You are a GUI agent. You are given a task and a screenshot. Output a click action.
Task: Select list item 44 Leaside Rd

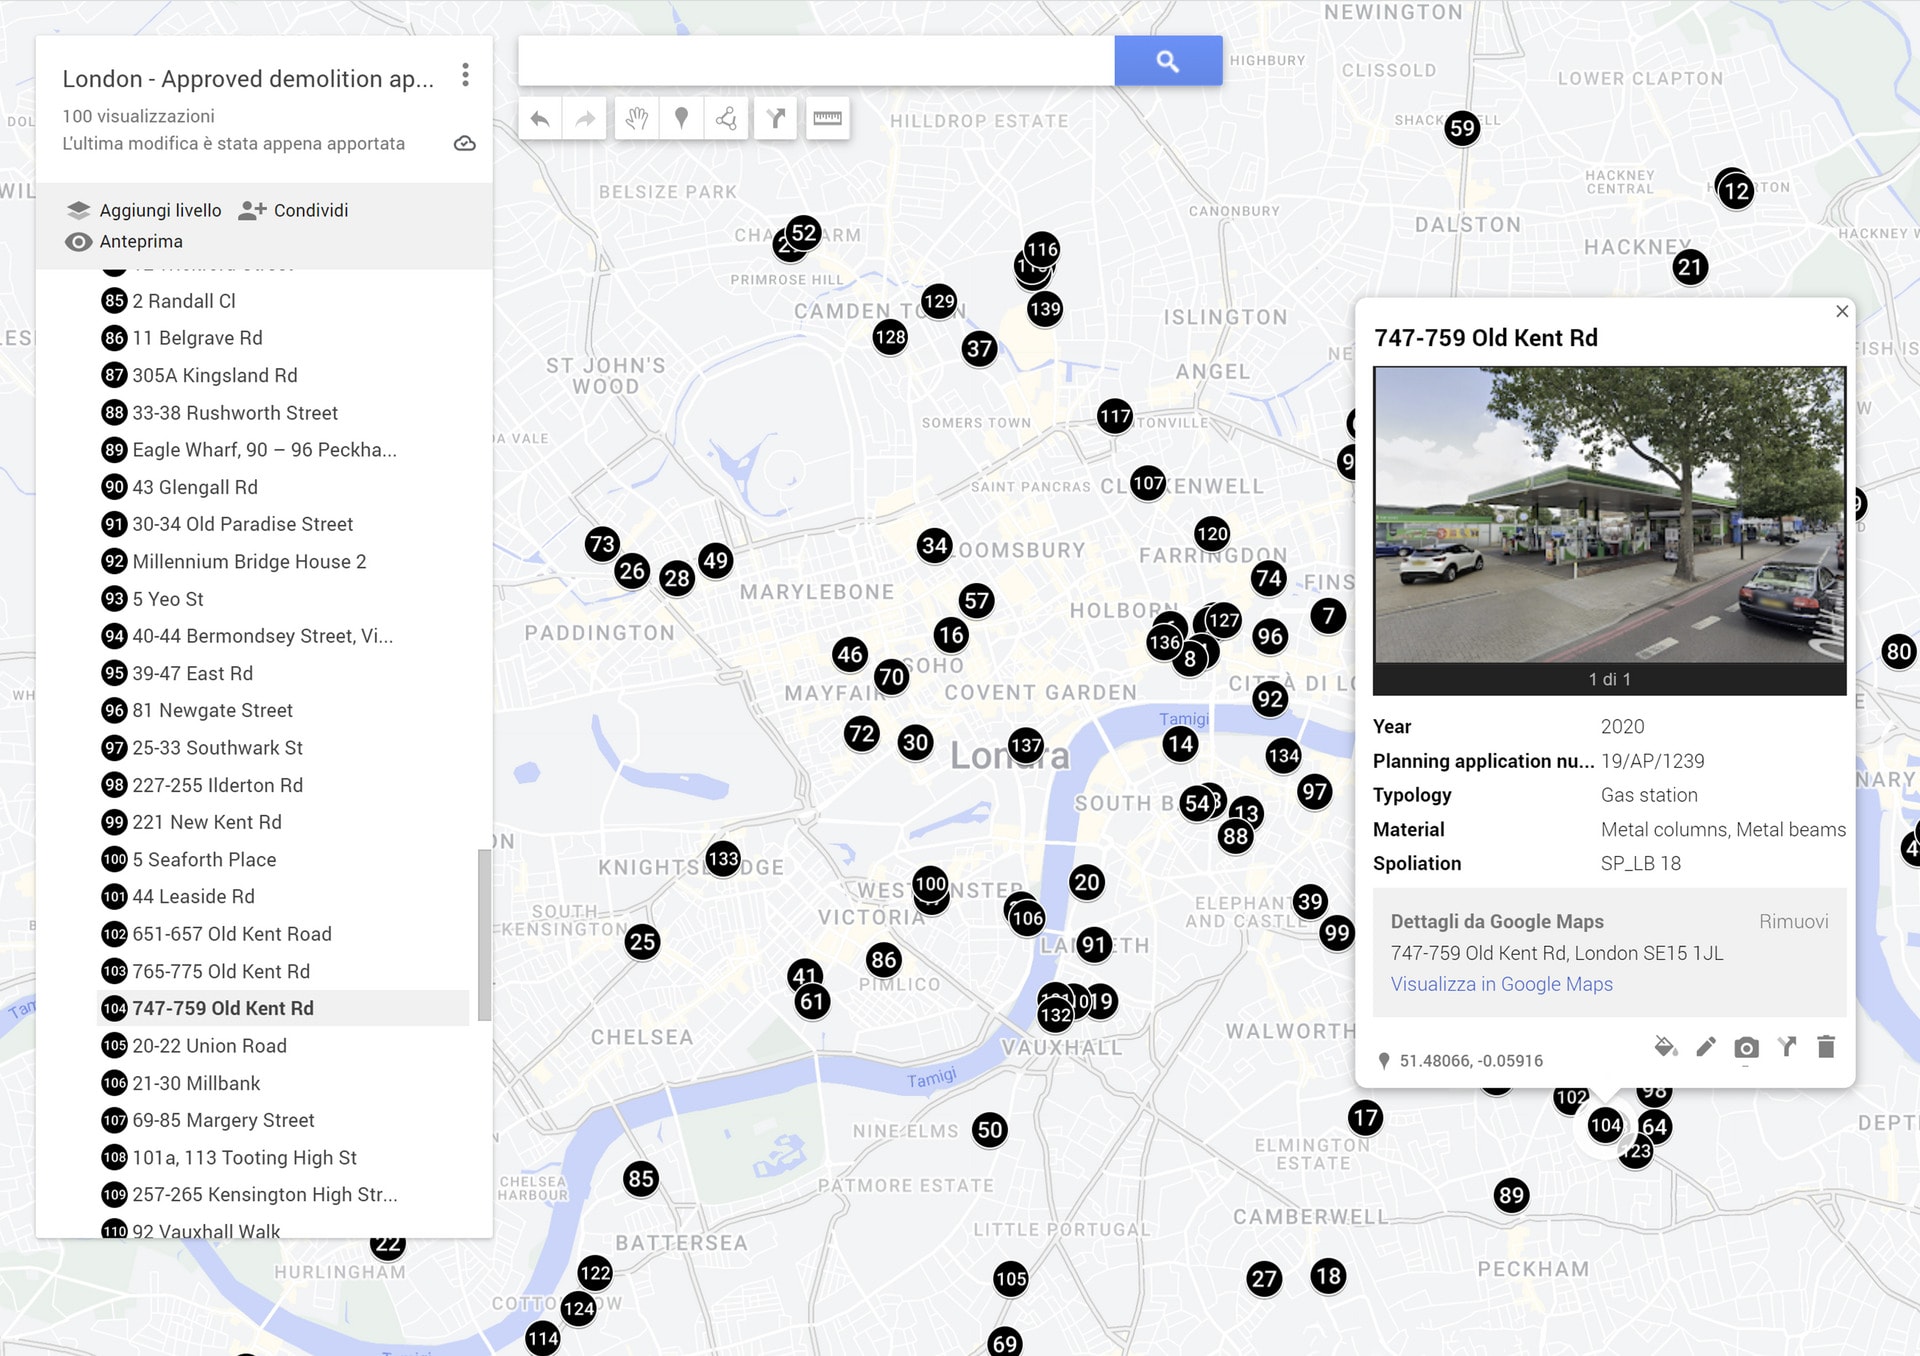point(283,897)
